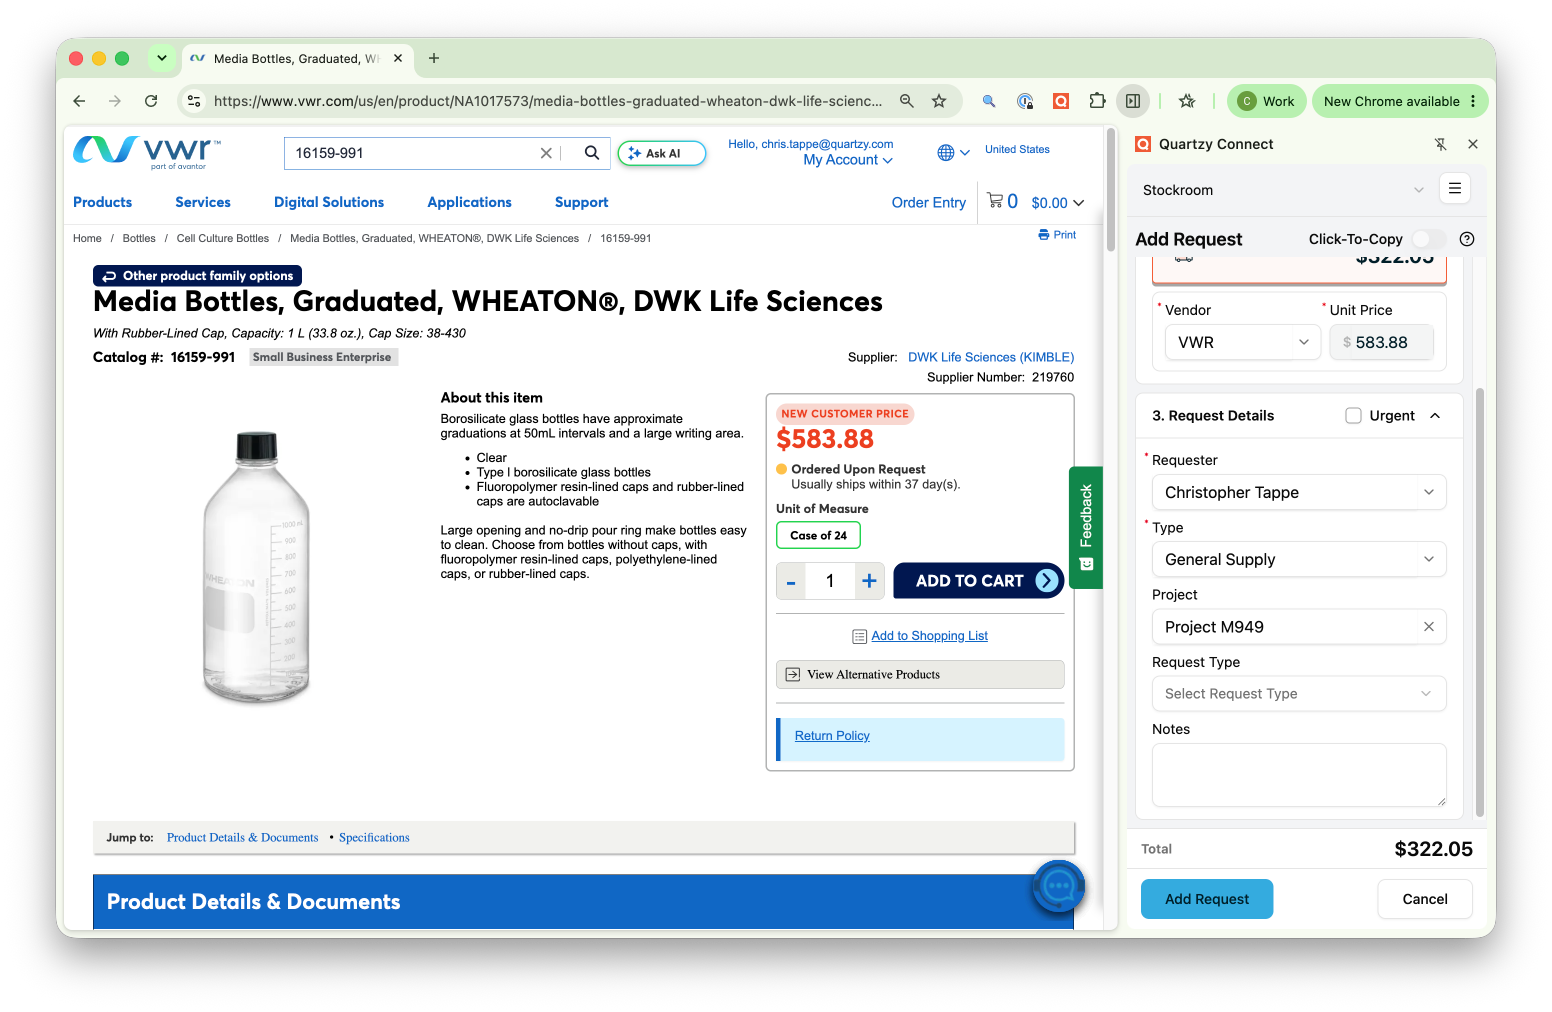
Task: Print the product page
Action: [x=1057, y=235]
